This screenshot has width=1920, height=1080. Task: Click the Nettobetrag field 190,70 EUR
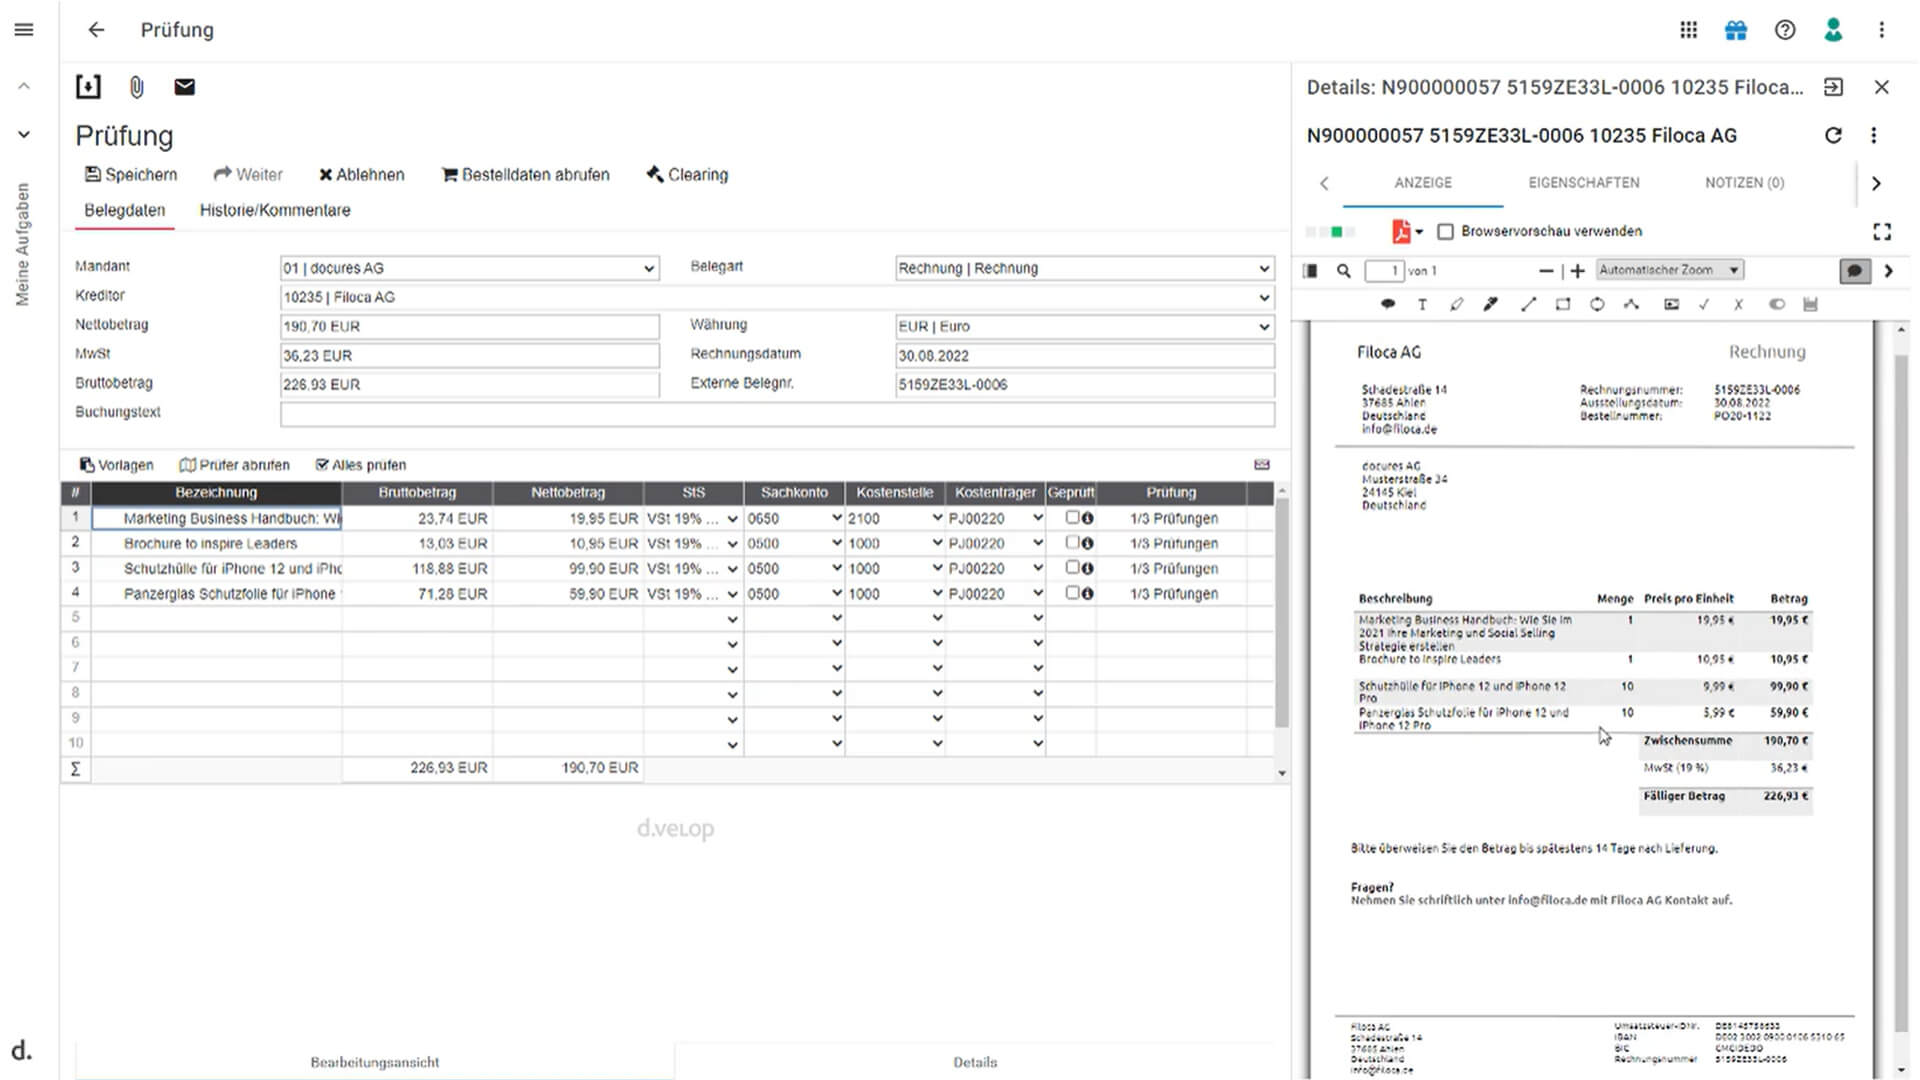click(469, 326)
